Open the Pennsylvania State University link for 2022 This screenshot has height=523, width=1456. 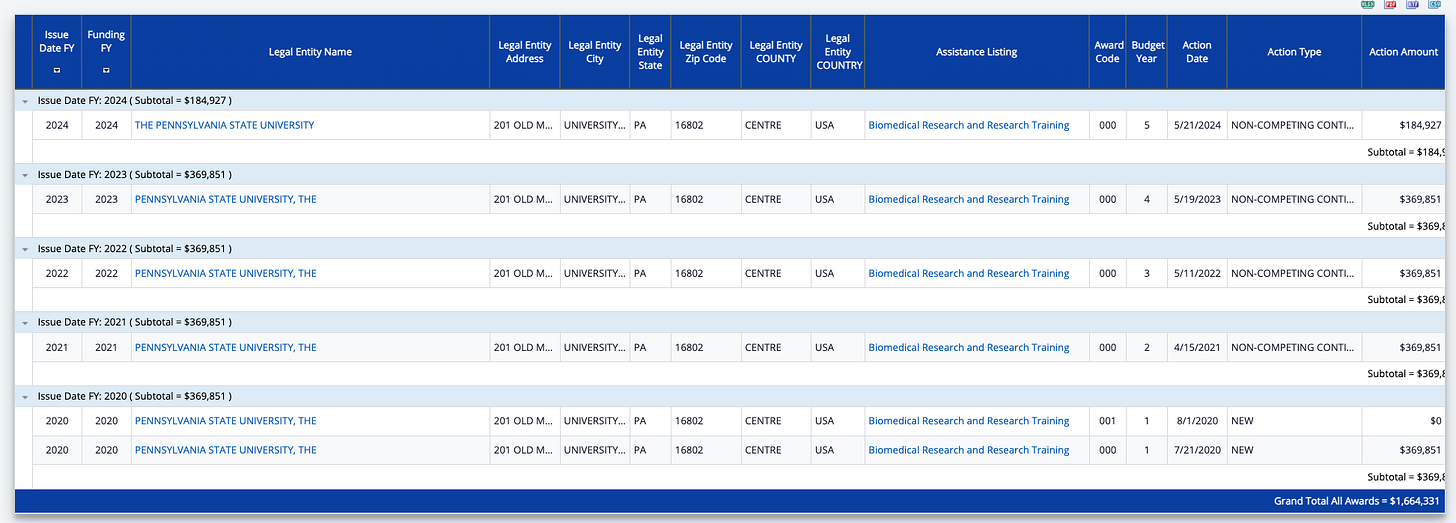(225, 273)
